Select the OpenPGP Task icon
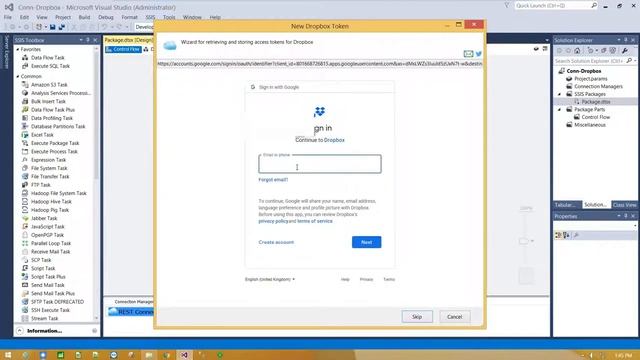 25,235
